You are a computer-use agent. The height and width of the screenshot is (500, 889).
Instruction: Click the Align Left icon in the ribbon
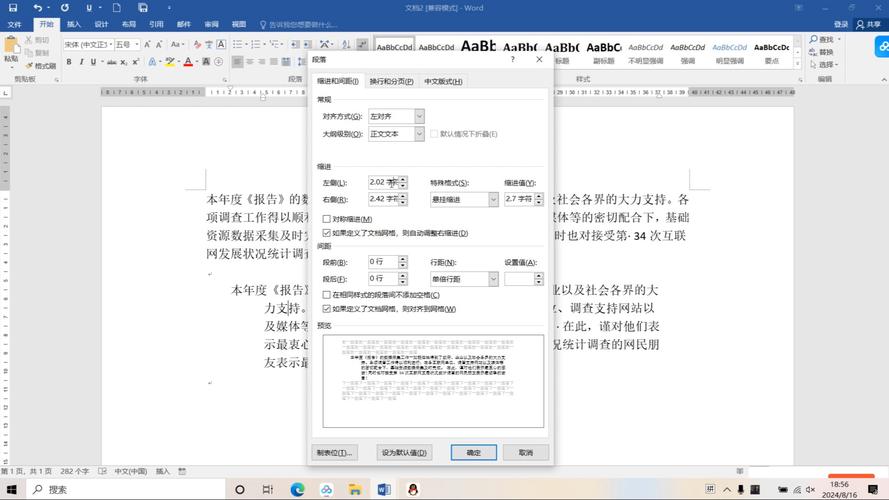pos(238,62)
